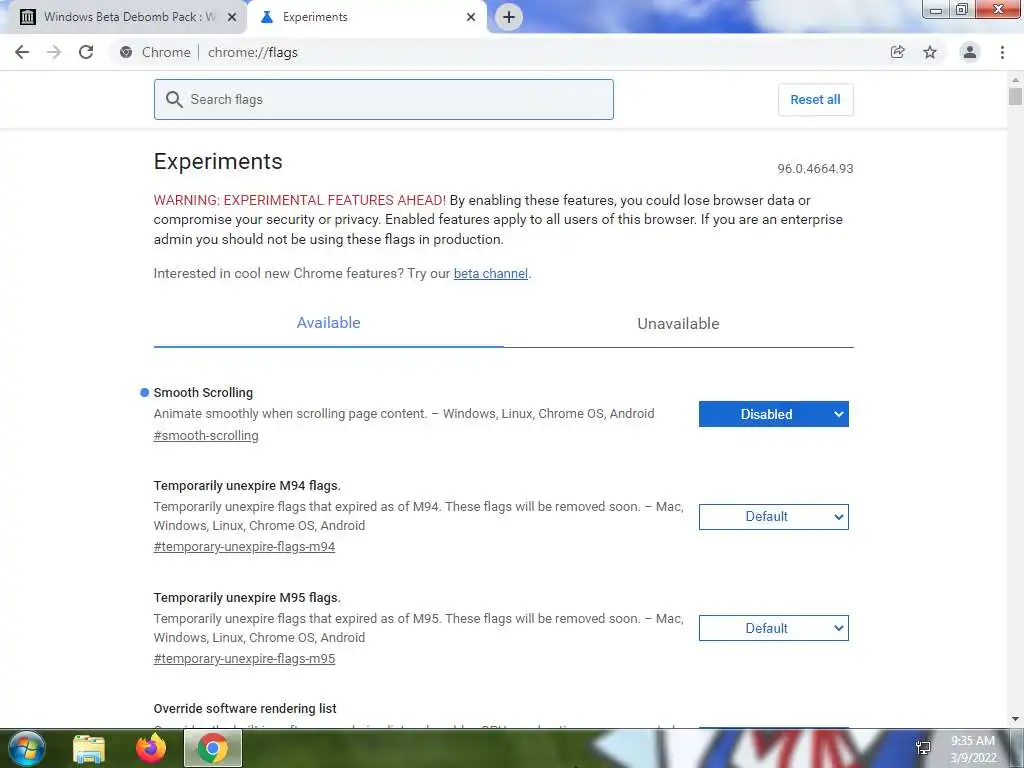The width and height of the screenshot is (1024, 768).
Task: Click the vertical scrollbar thumb
Action: (x=1015, y=97)
